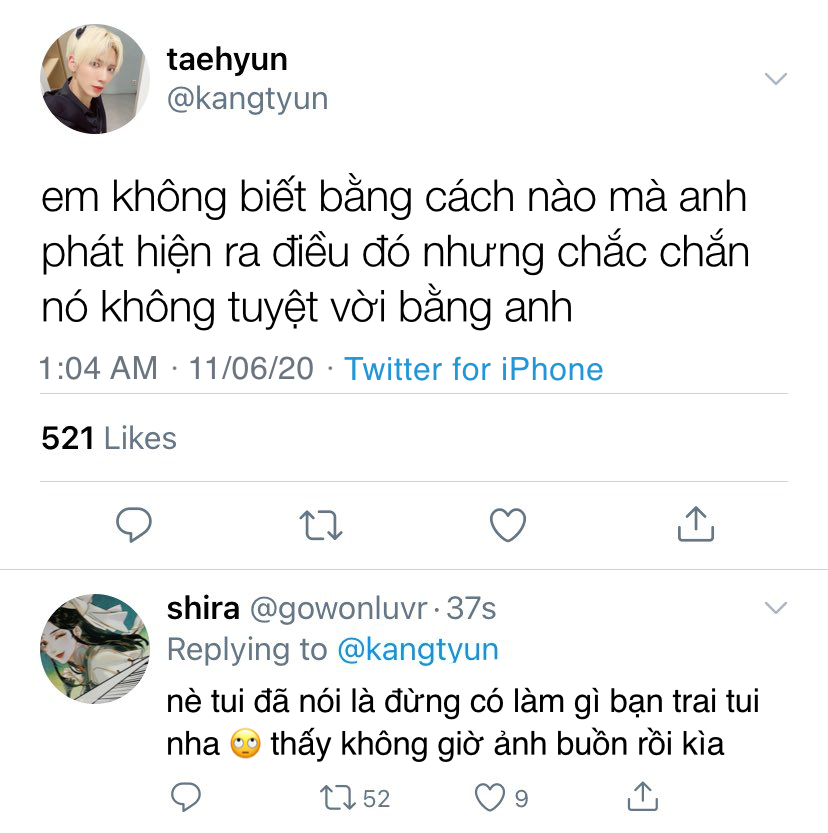
Task: View the 521 Likes list
Action: [109, 438]
